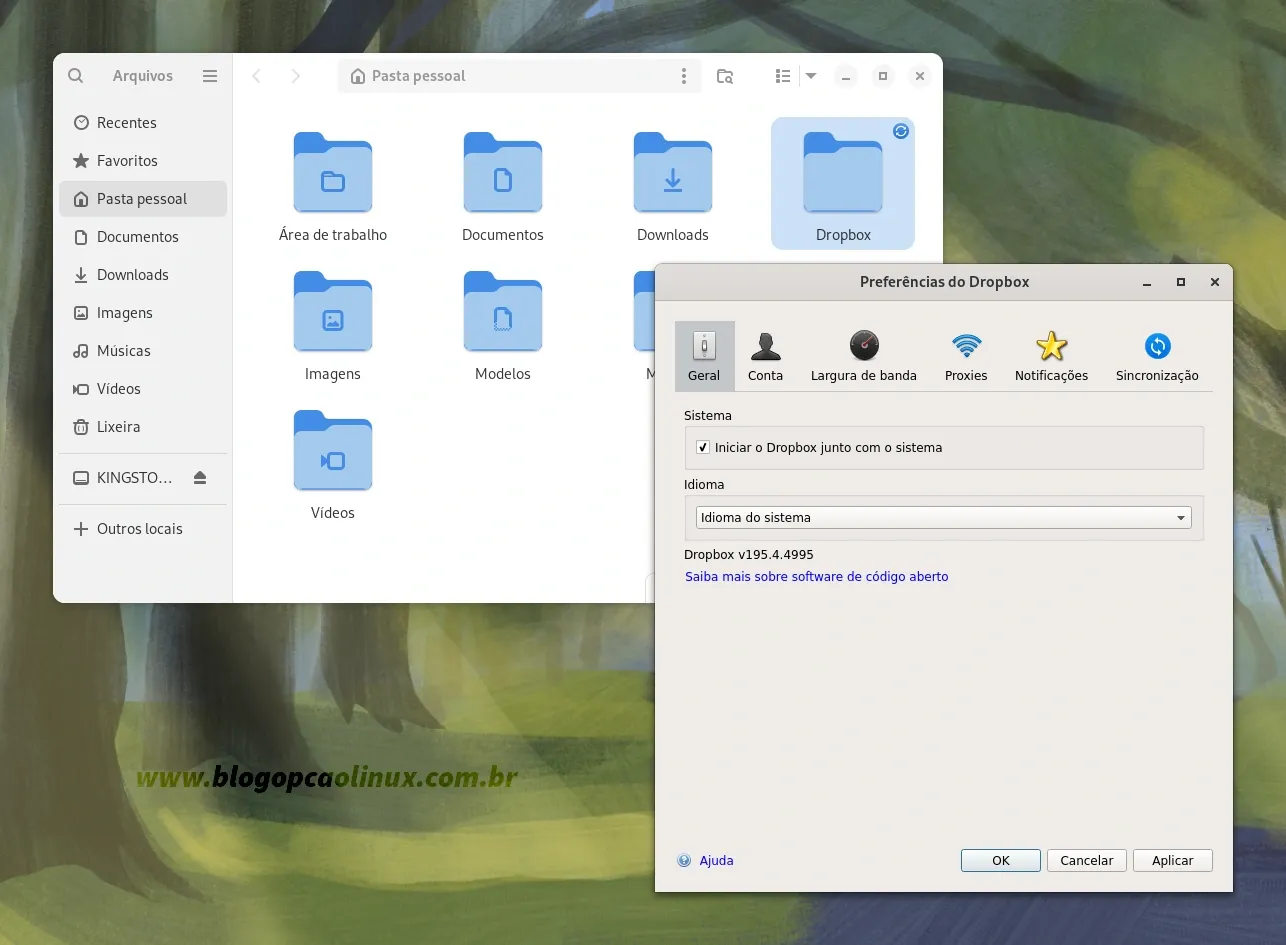Open Downloads in the sidebar
The image size is (1286, 945).
point(143,275)
